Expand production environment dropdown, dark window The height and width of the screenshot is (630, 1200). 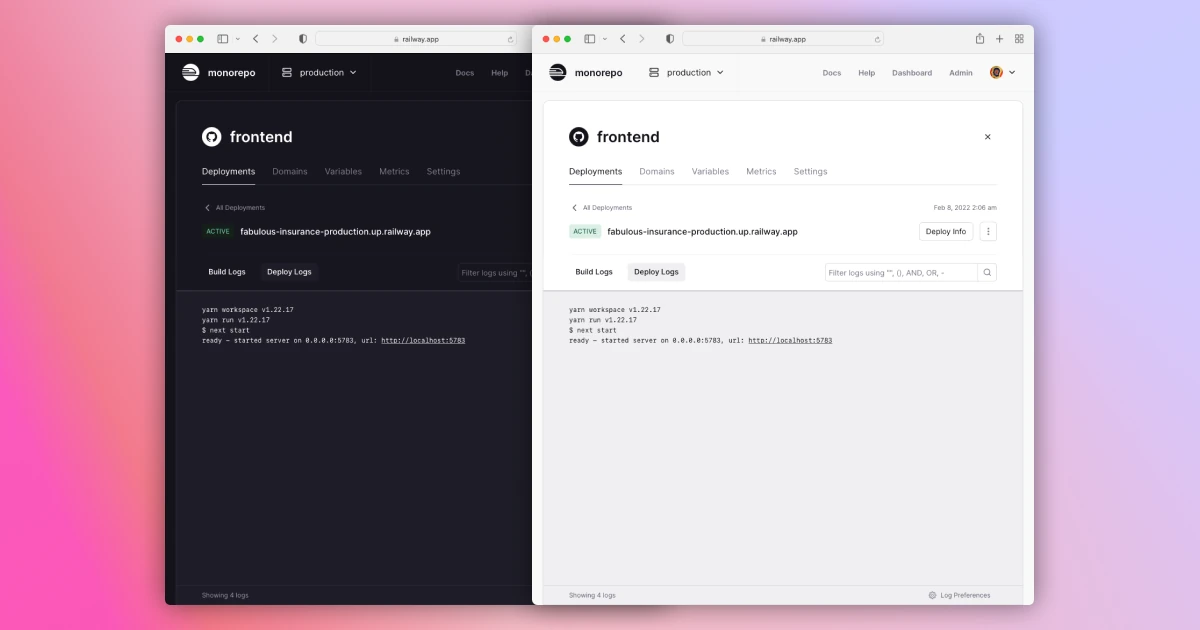[319, 72]
